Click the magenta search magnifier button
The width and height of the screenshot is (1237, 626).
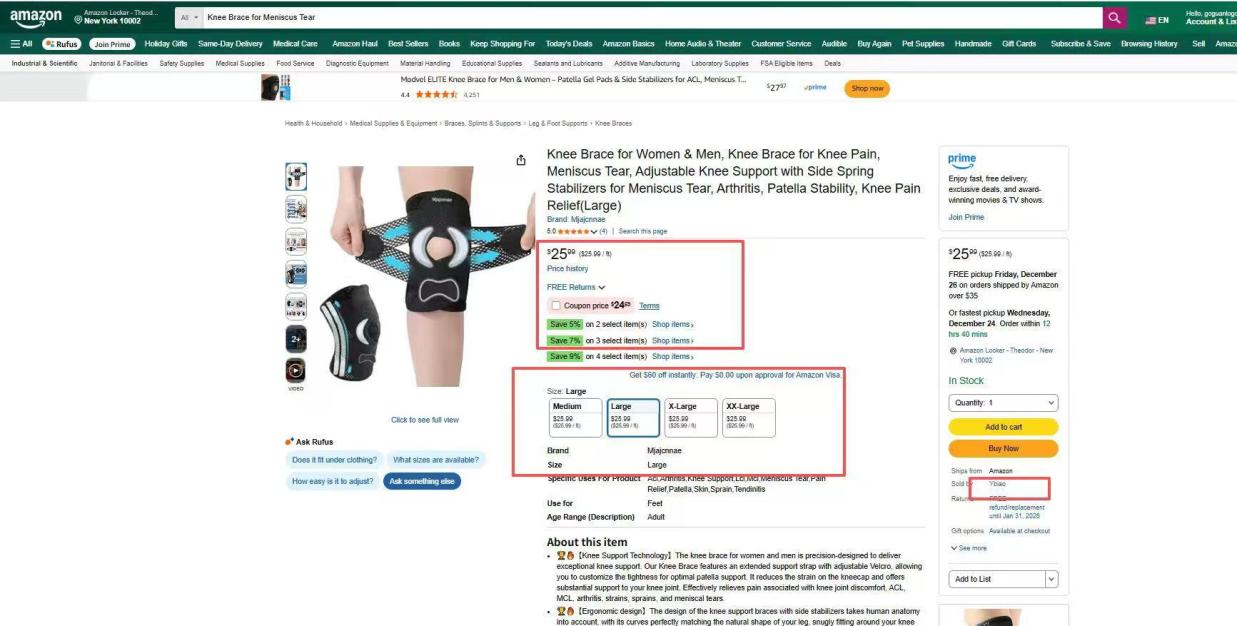pos(1115,18)
